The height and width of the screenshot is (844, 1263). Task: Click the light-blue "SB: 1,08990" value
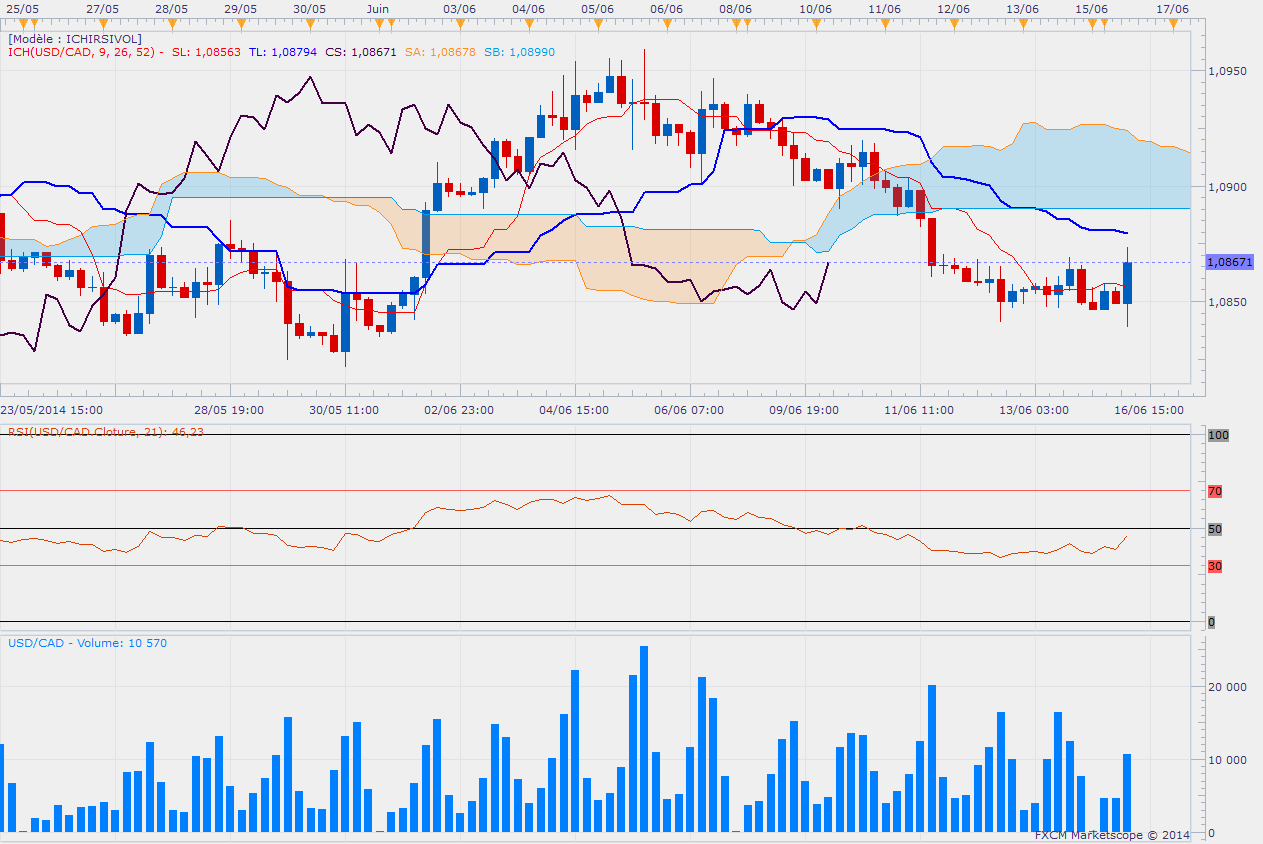click(519, 52)
